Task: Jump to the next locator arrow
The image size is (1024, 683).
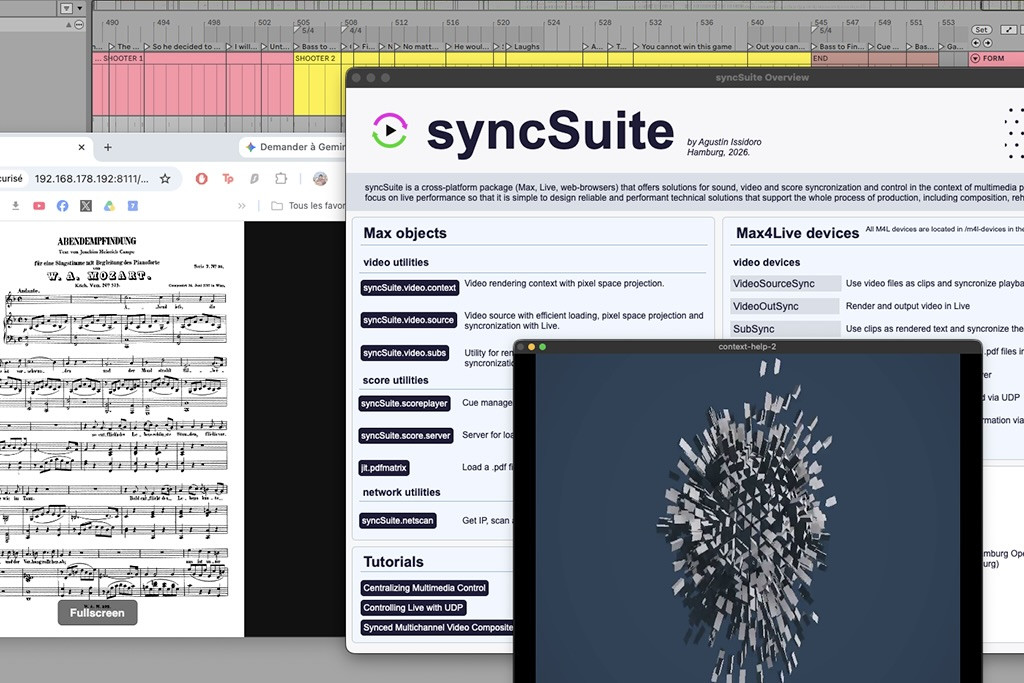Action: tap(987, 43)
